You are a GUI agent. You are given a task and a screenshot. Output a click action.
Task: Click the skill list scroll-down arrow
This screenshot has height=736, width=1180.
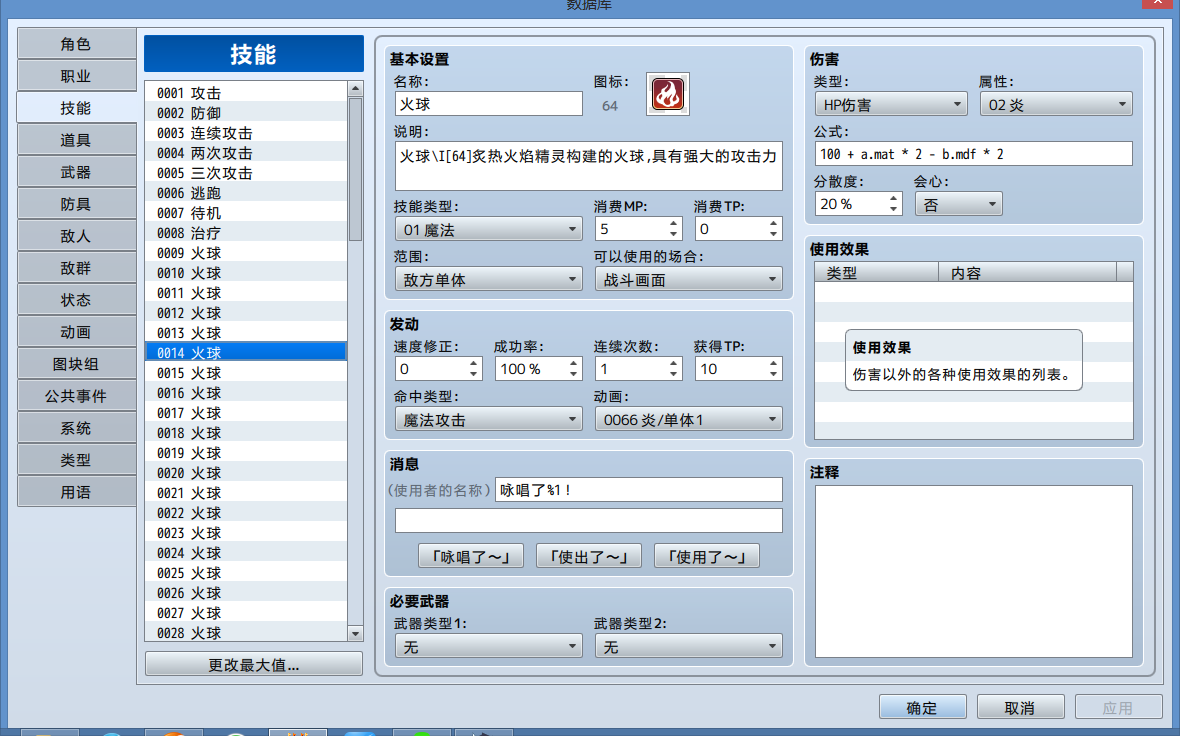click(x=355, y=634)
